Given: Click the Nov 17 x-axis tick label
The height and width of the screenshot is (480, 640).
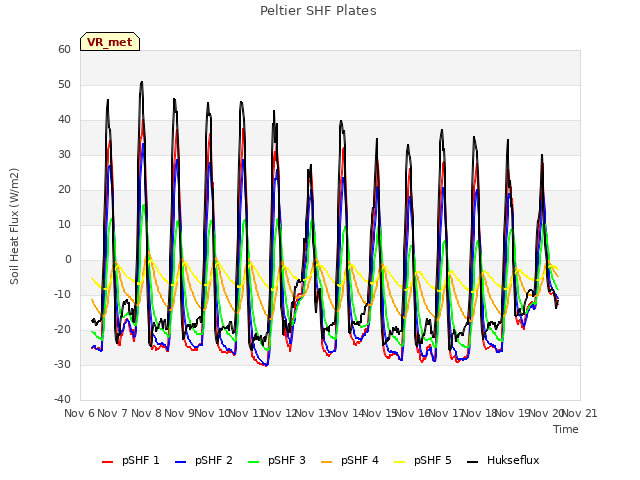Looking at the screenshot, I should click(x=446, y=413).
